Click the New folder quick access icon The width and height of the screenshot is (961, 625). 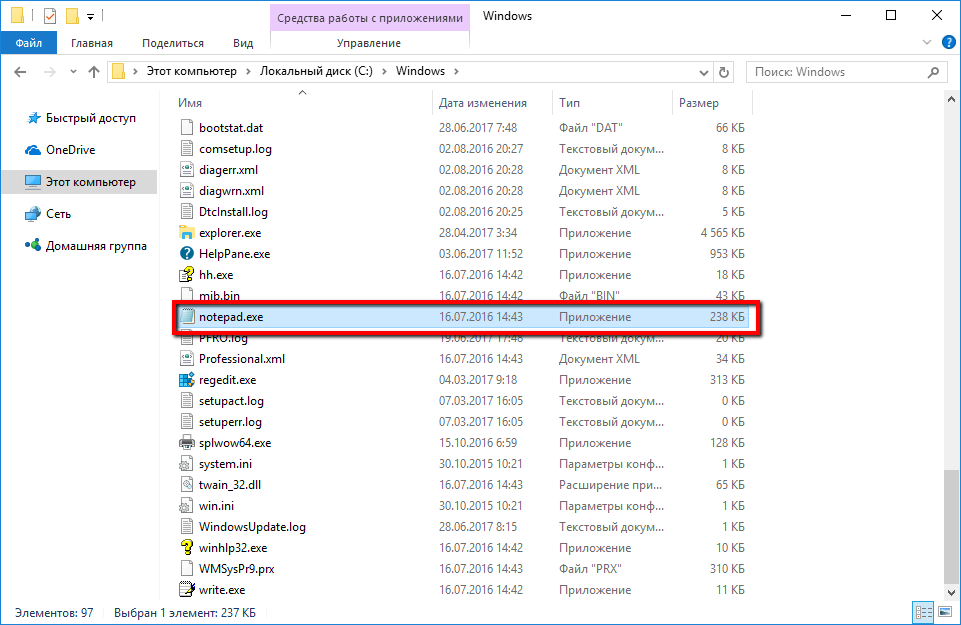click(x=72, y=16)
